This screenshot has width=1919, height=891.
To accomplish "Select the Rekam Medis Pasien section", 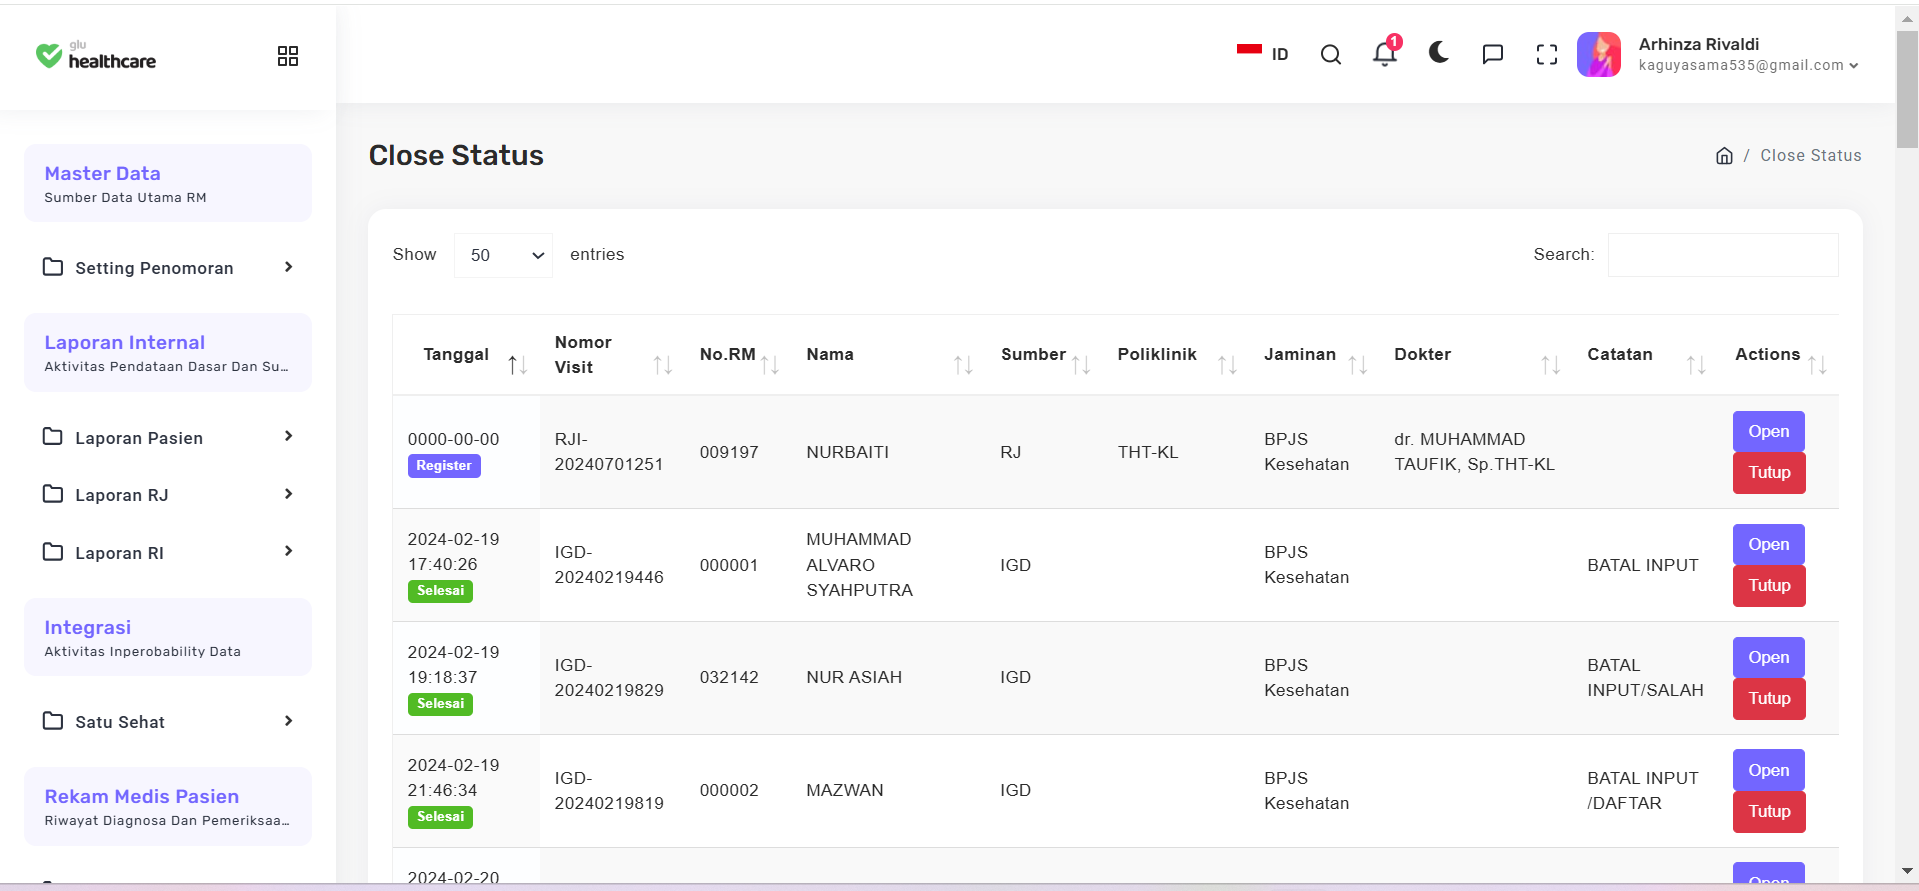I will coord(168,807).
